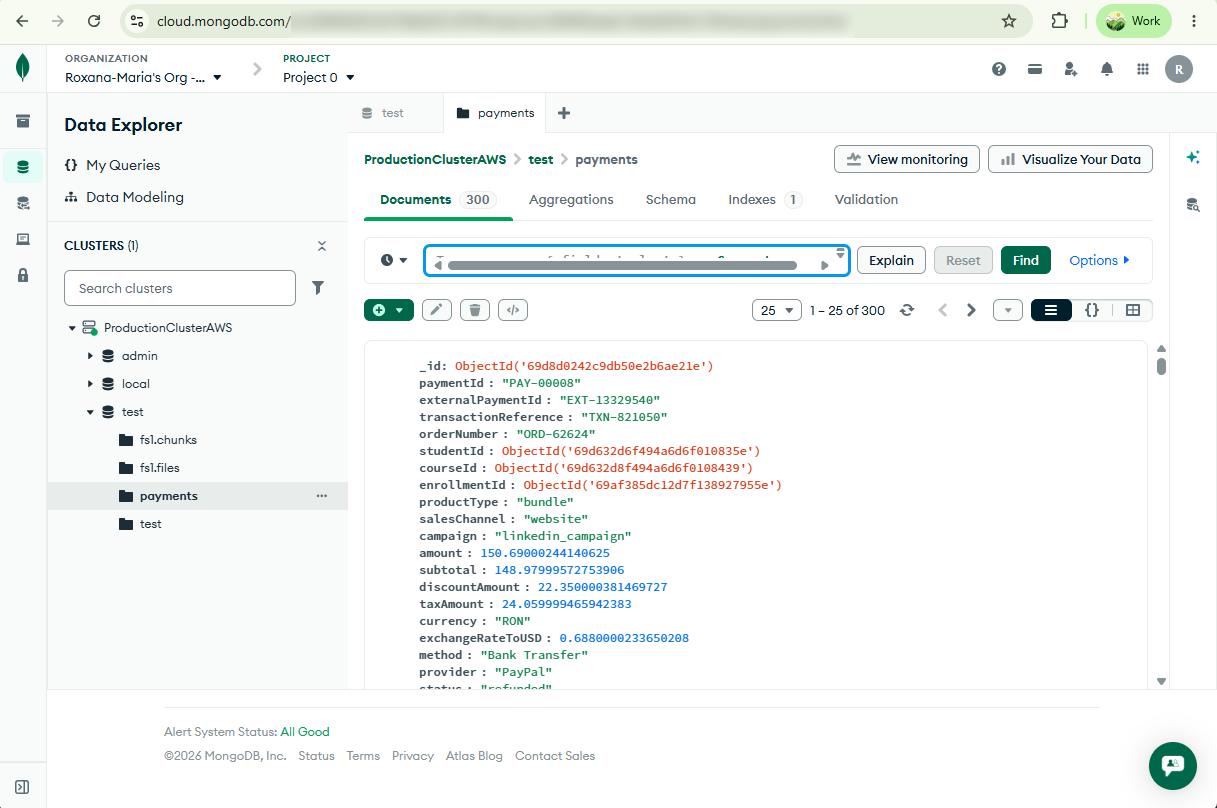Open the query history clock dropdown
Viewport: 1217px width, 808px height.
[x=394, y=260]
